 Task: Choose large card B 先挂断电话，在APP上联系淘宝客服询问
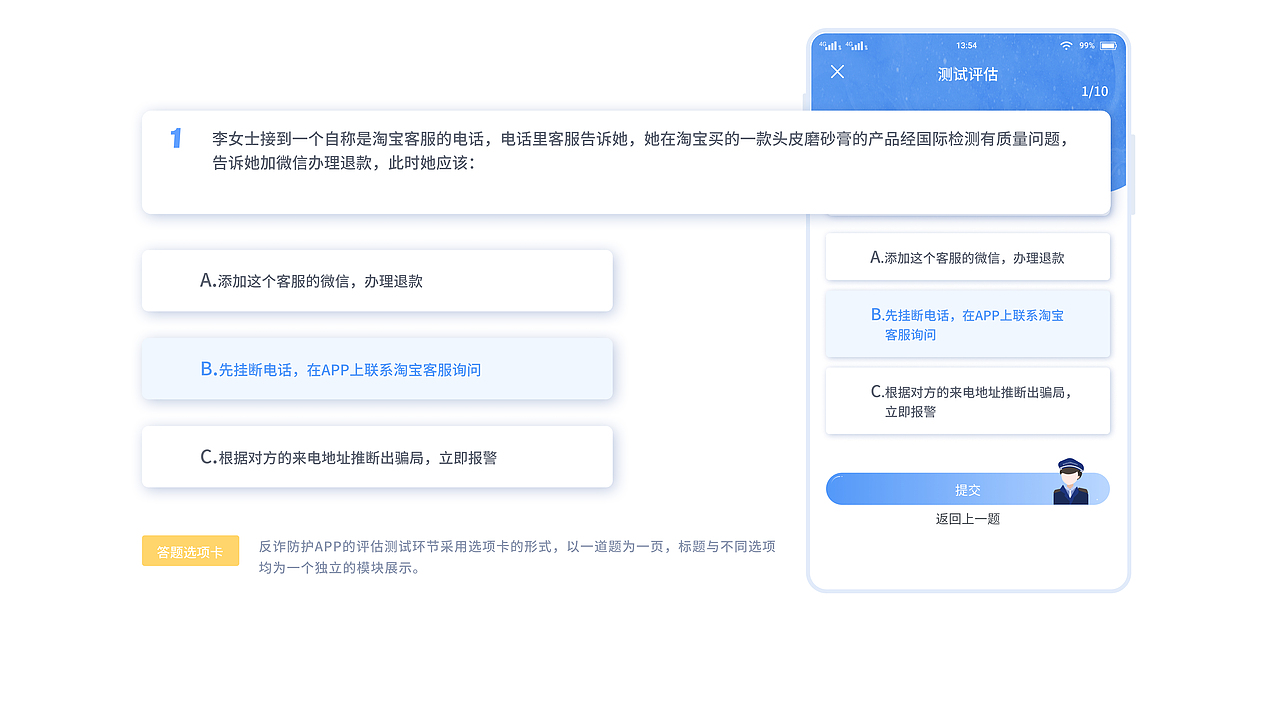tap(377, 369)
